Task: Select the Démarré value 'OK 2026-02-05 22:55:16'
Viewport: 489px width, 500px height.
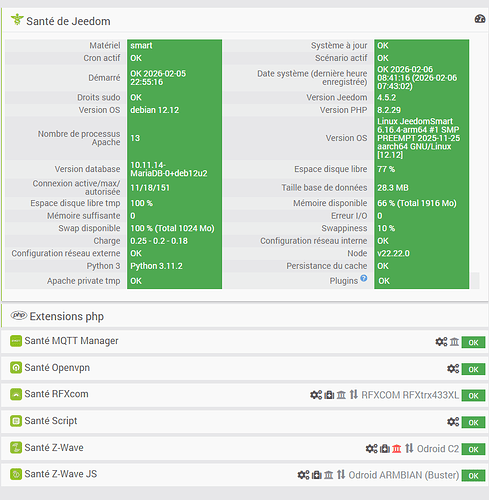Action: click(158, 78)
